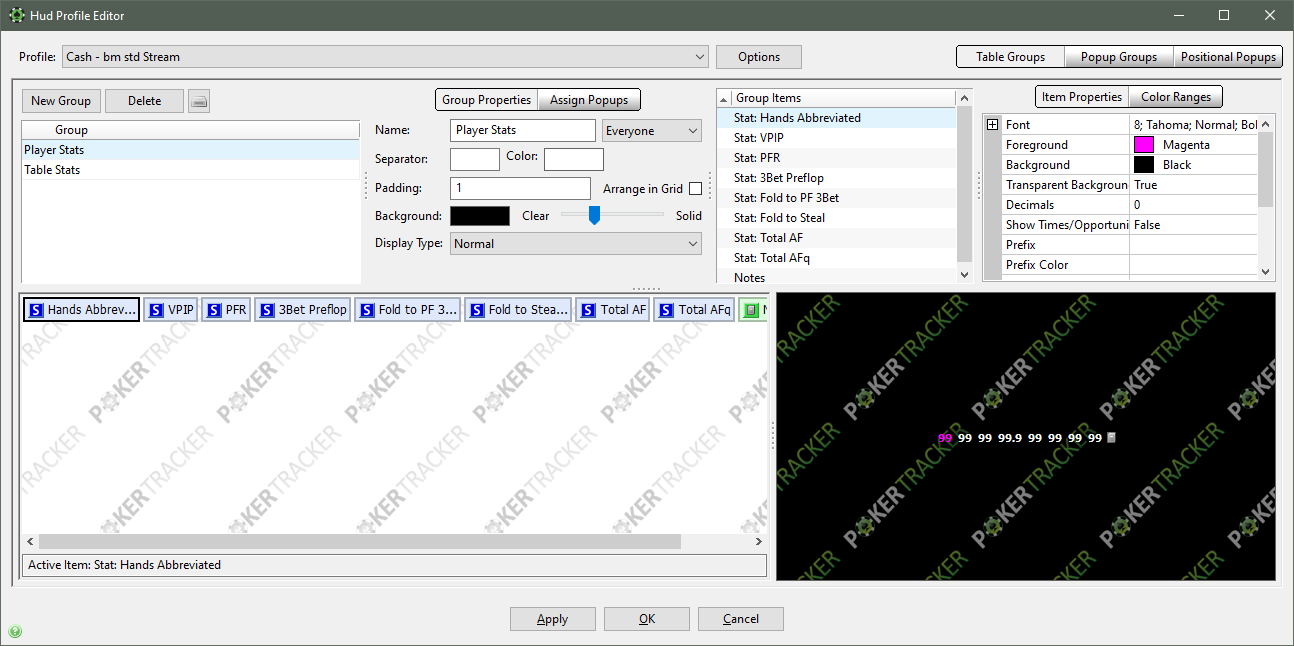Click the Decimals property value
Screen dimensions: 1294x646
1193,205
